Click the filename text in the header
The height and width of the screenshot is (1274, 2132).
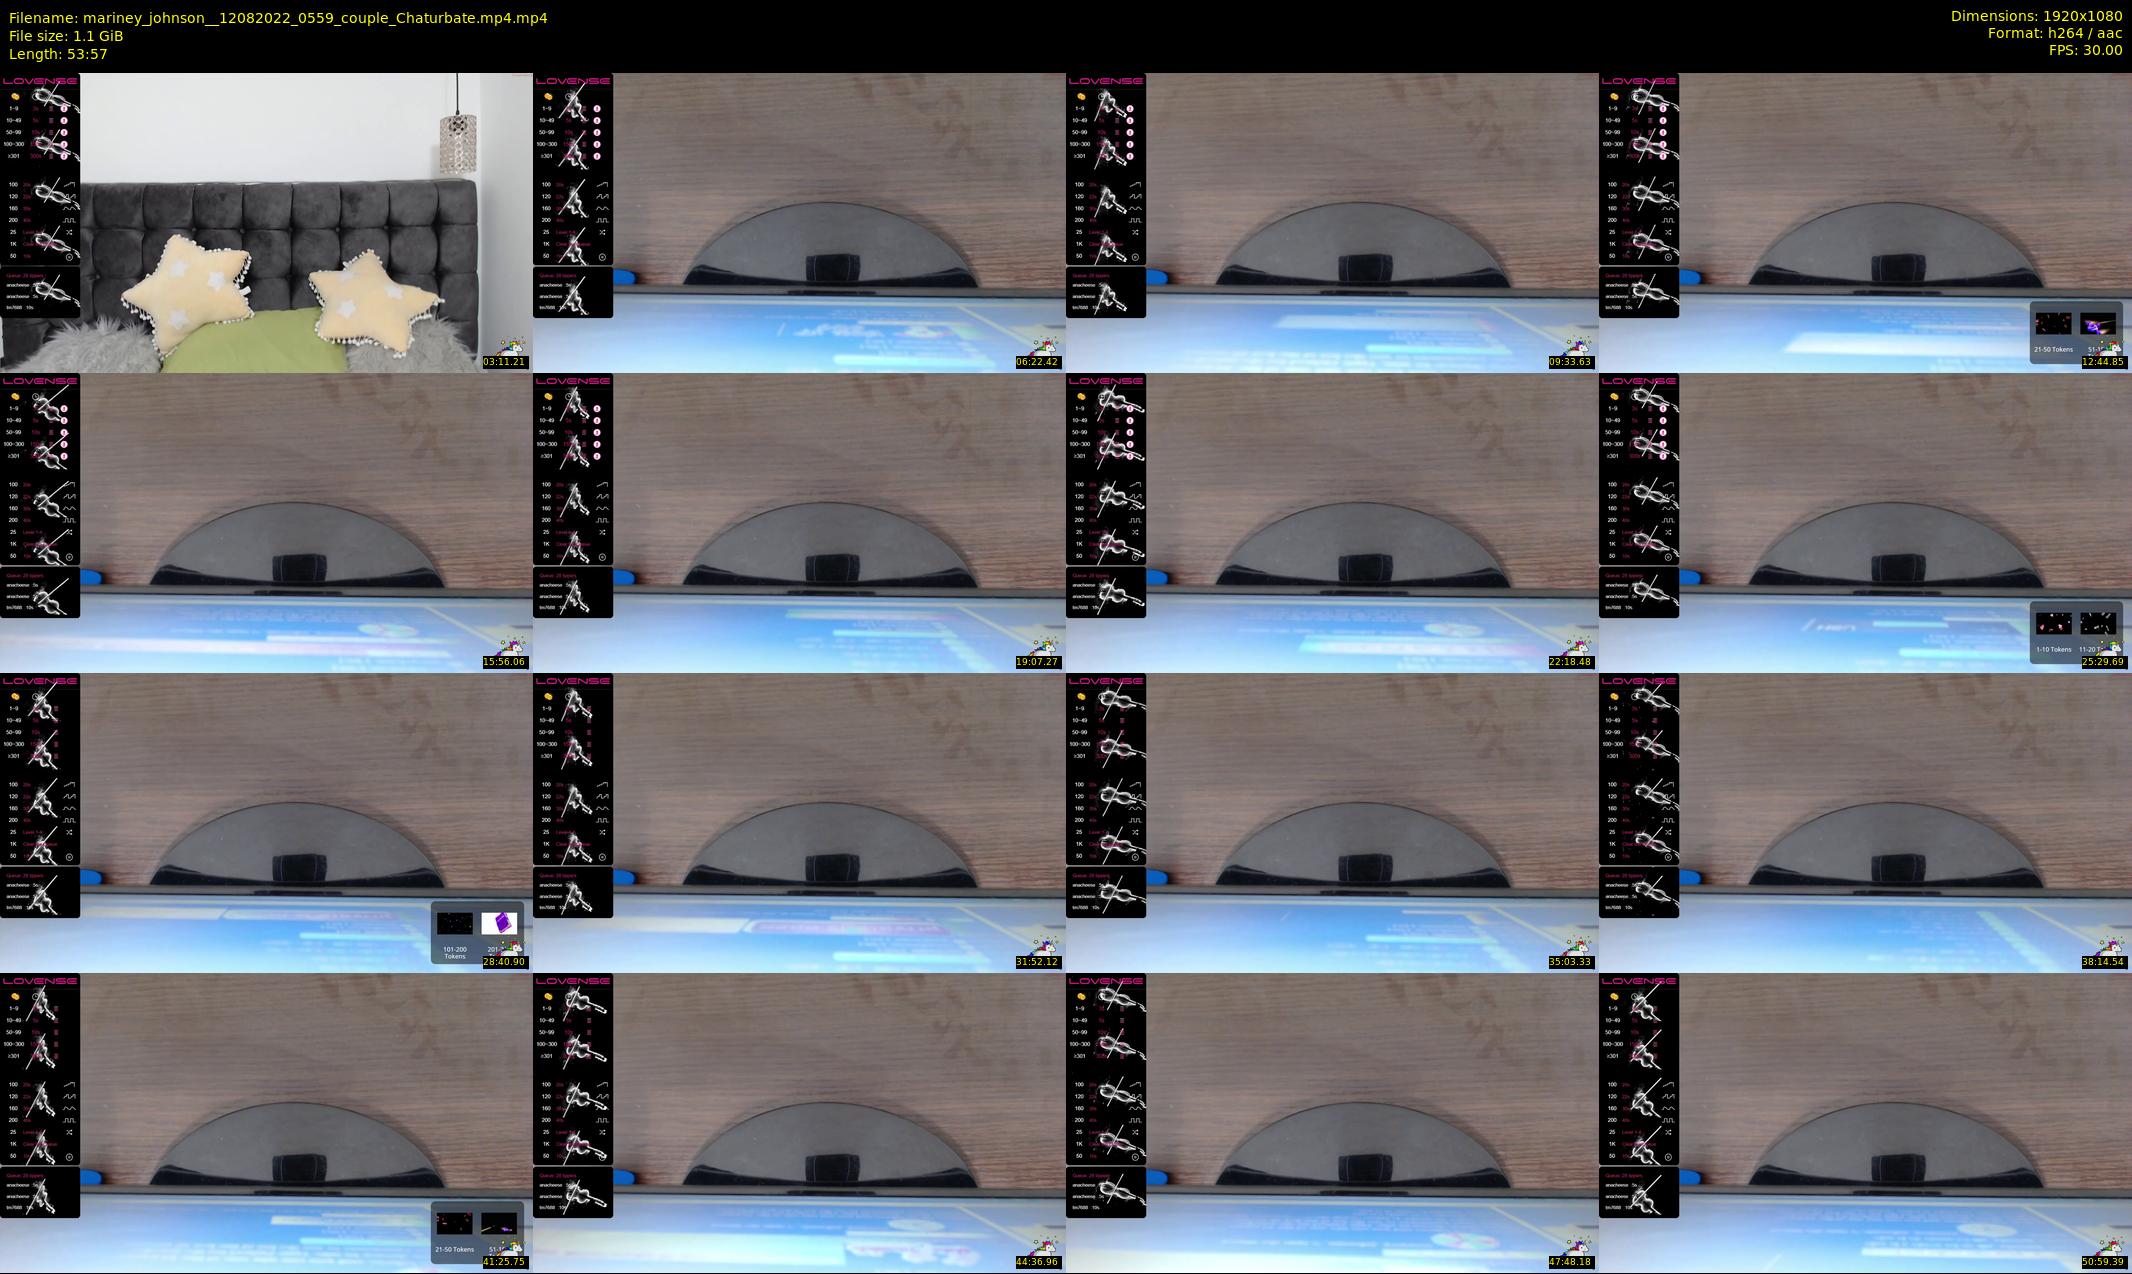point(278,18)
